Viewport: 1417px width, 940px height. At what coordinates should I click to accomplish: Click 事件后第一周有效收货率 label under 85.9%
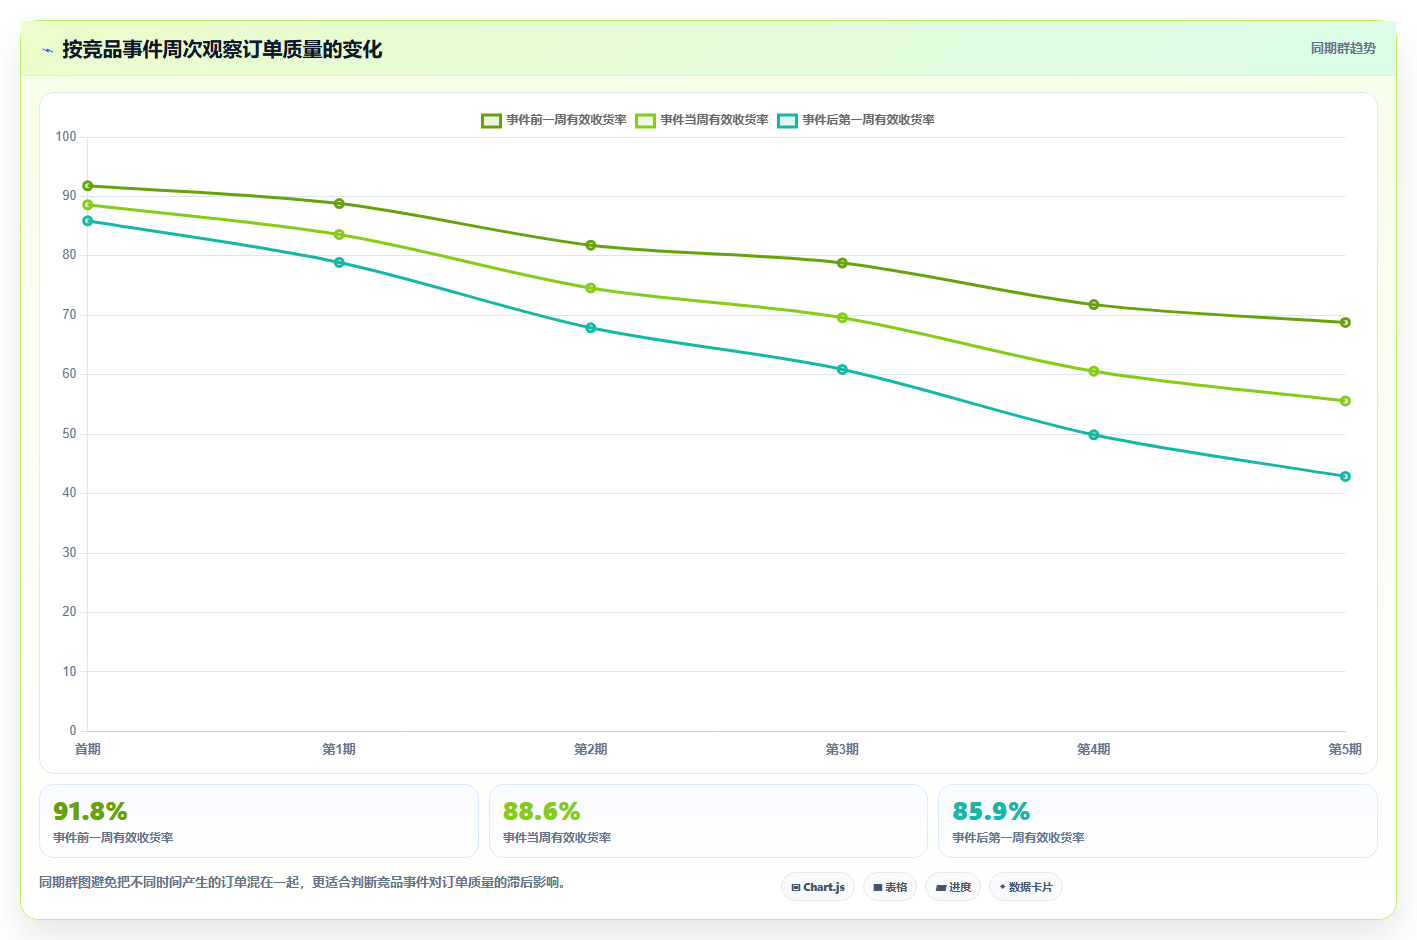1019,838
